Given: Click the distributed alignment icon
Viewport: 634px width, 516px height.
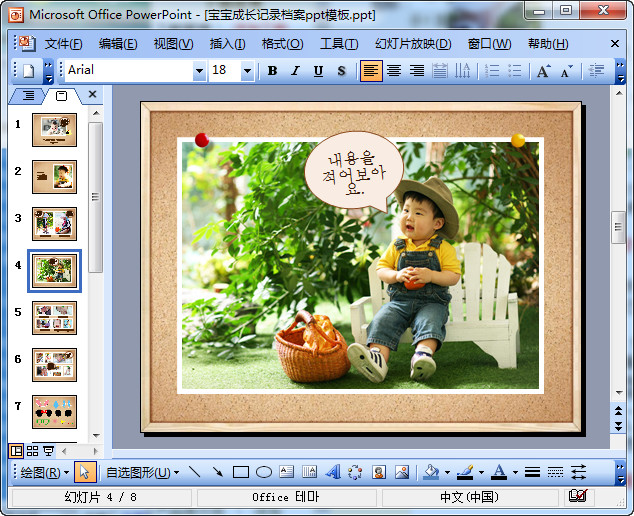Looking at the screenshot, I should [x=440, y=71].
